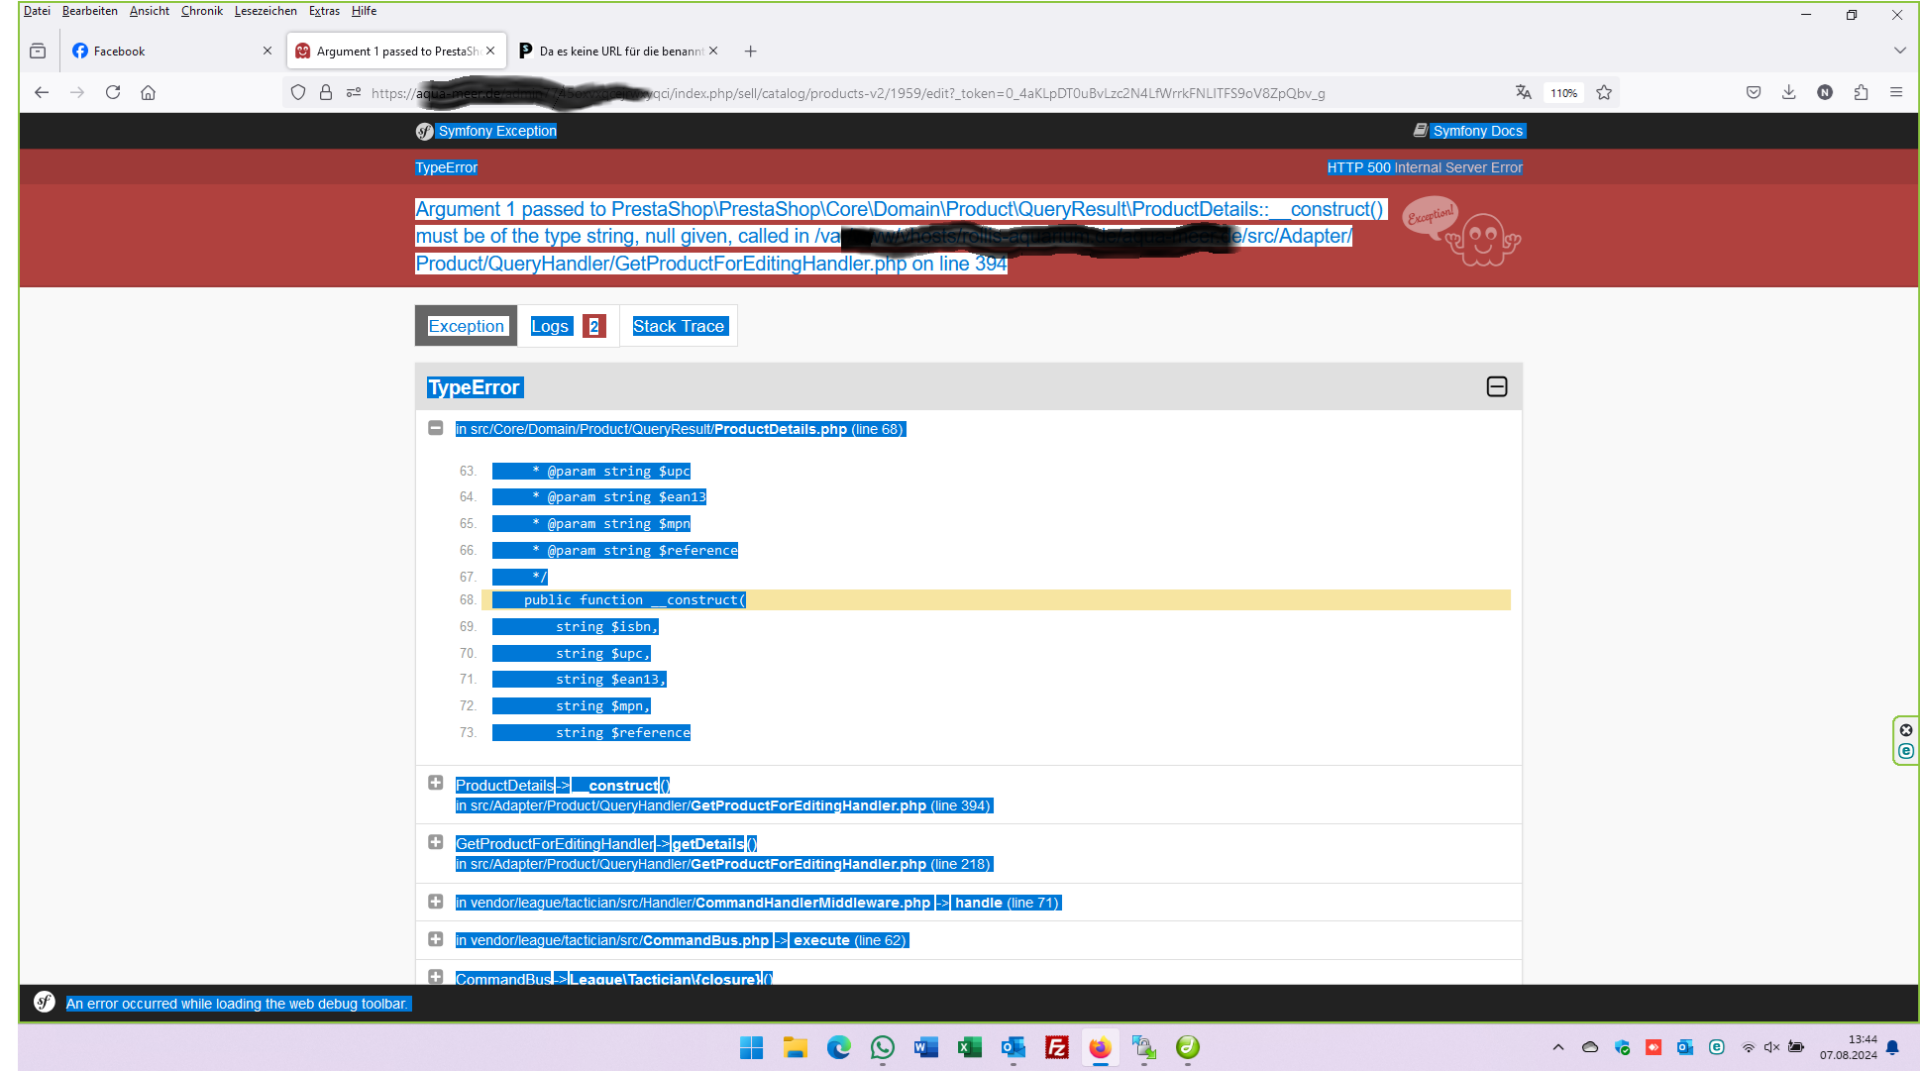1920x1071 pixels.
Task: Reset the 110% zoom level badge
Action: tap(1564, 93)
